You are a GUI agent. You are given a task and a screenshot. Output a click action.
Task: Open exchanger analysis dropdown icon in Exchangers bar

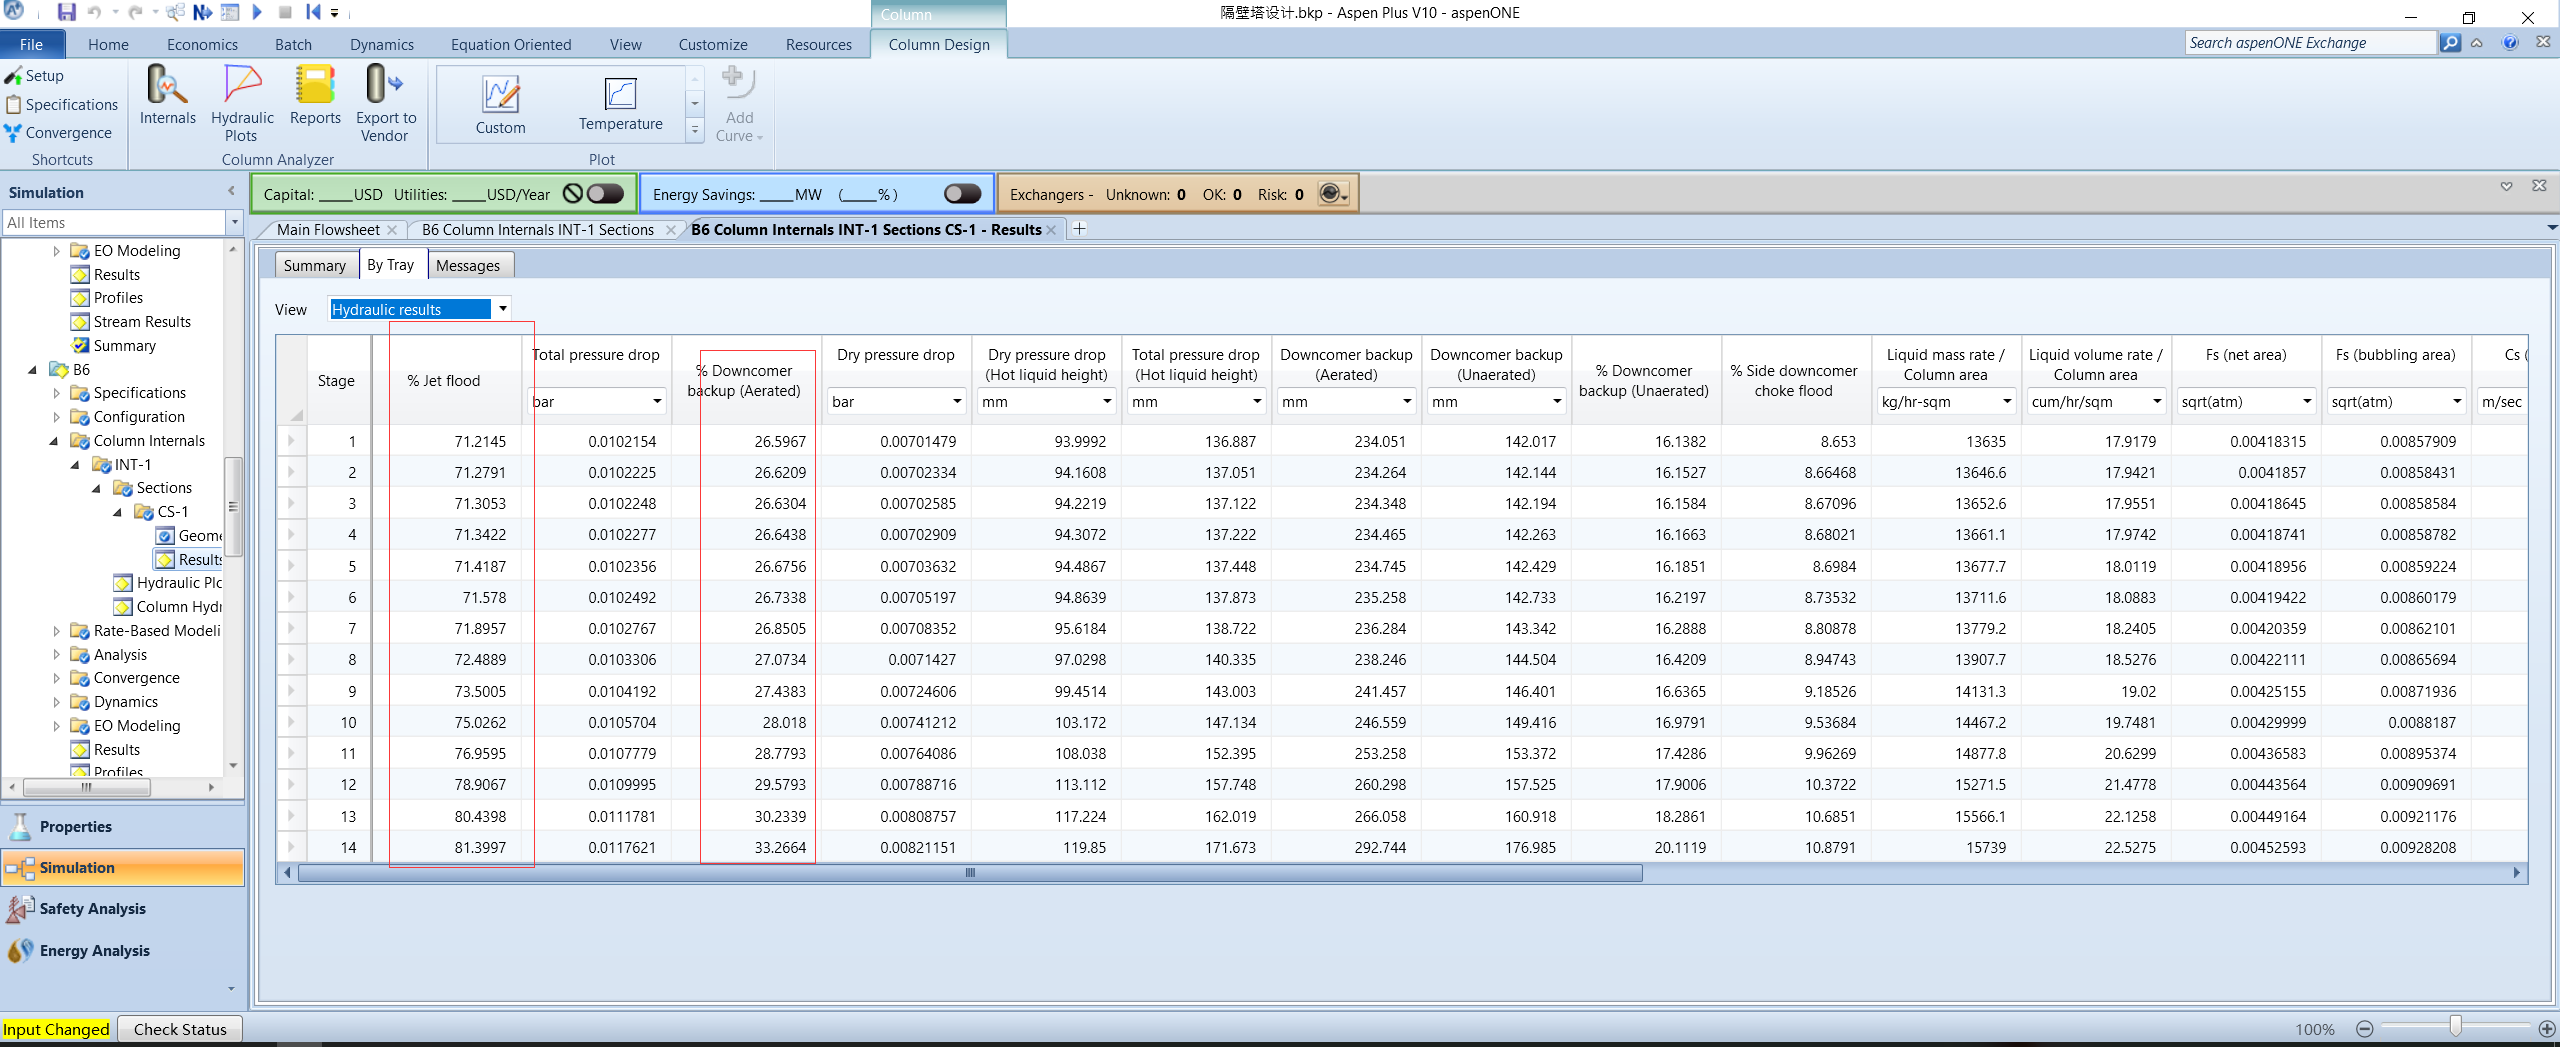click(x=1333, y=194)
